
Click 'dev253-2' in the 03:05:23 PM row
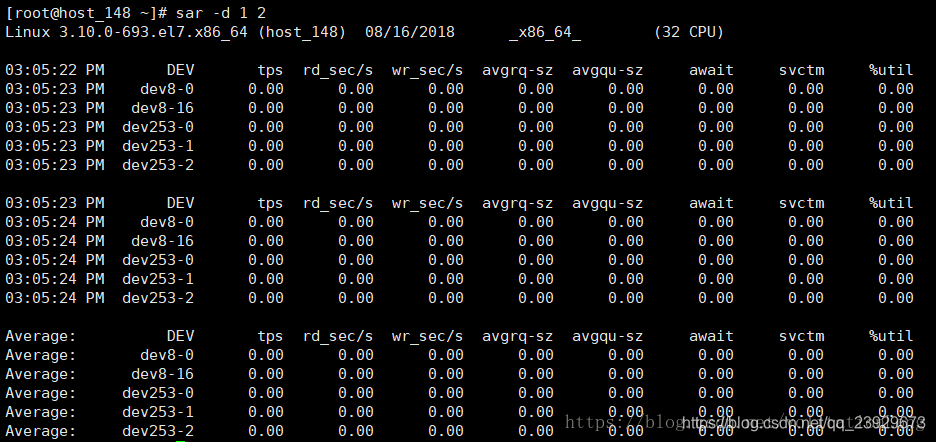158,165
